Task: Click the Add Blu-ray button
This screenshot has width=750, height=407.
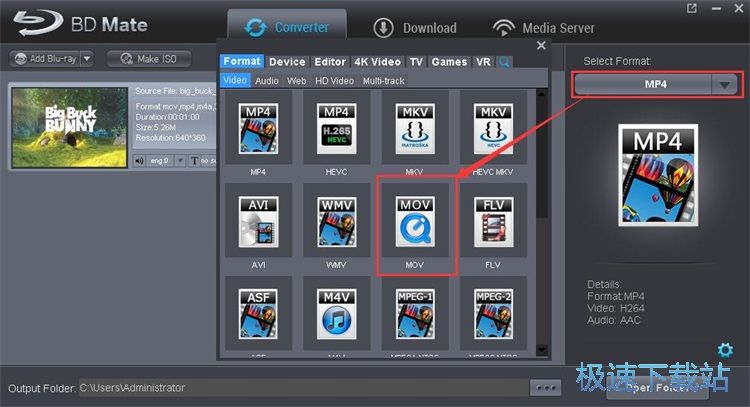Action: [45, 59]
